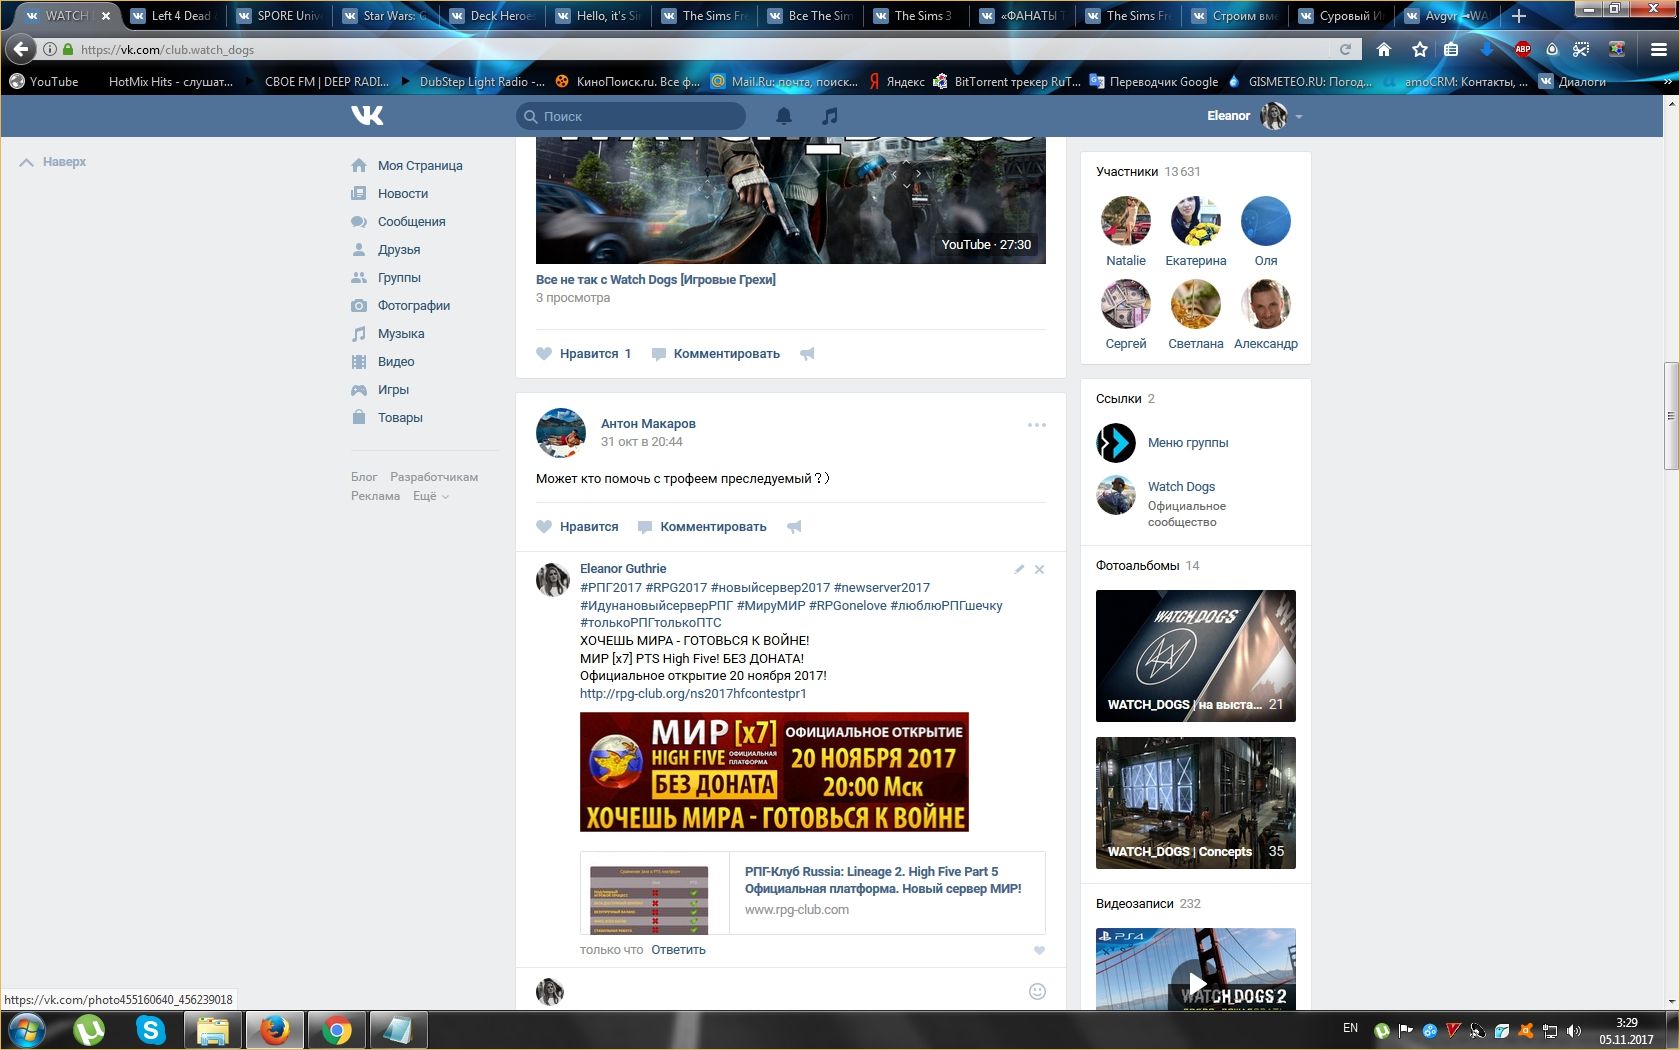Open Сообщения in the left menu
This screenshot has width=1680, height=1050.
411,222
